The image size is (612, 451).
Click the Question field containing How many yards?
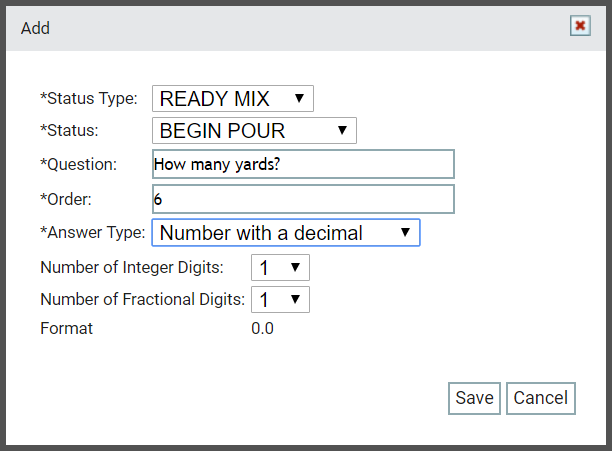click(303, 164)
